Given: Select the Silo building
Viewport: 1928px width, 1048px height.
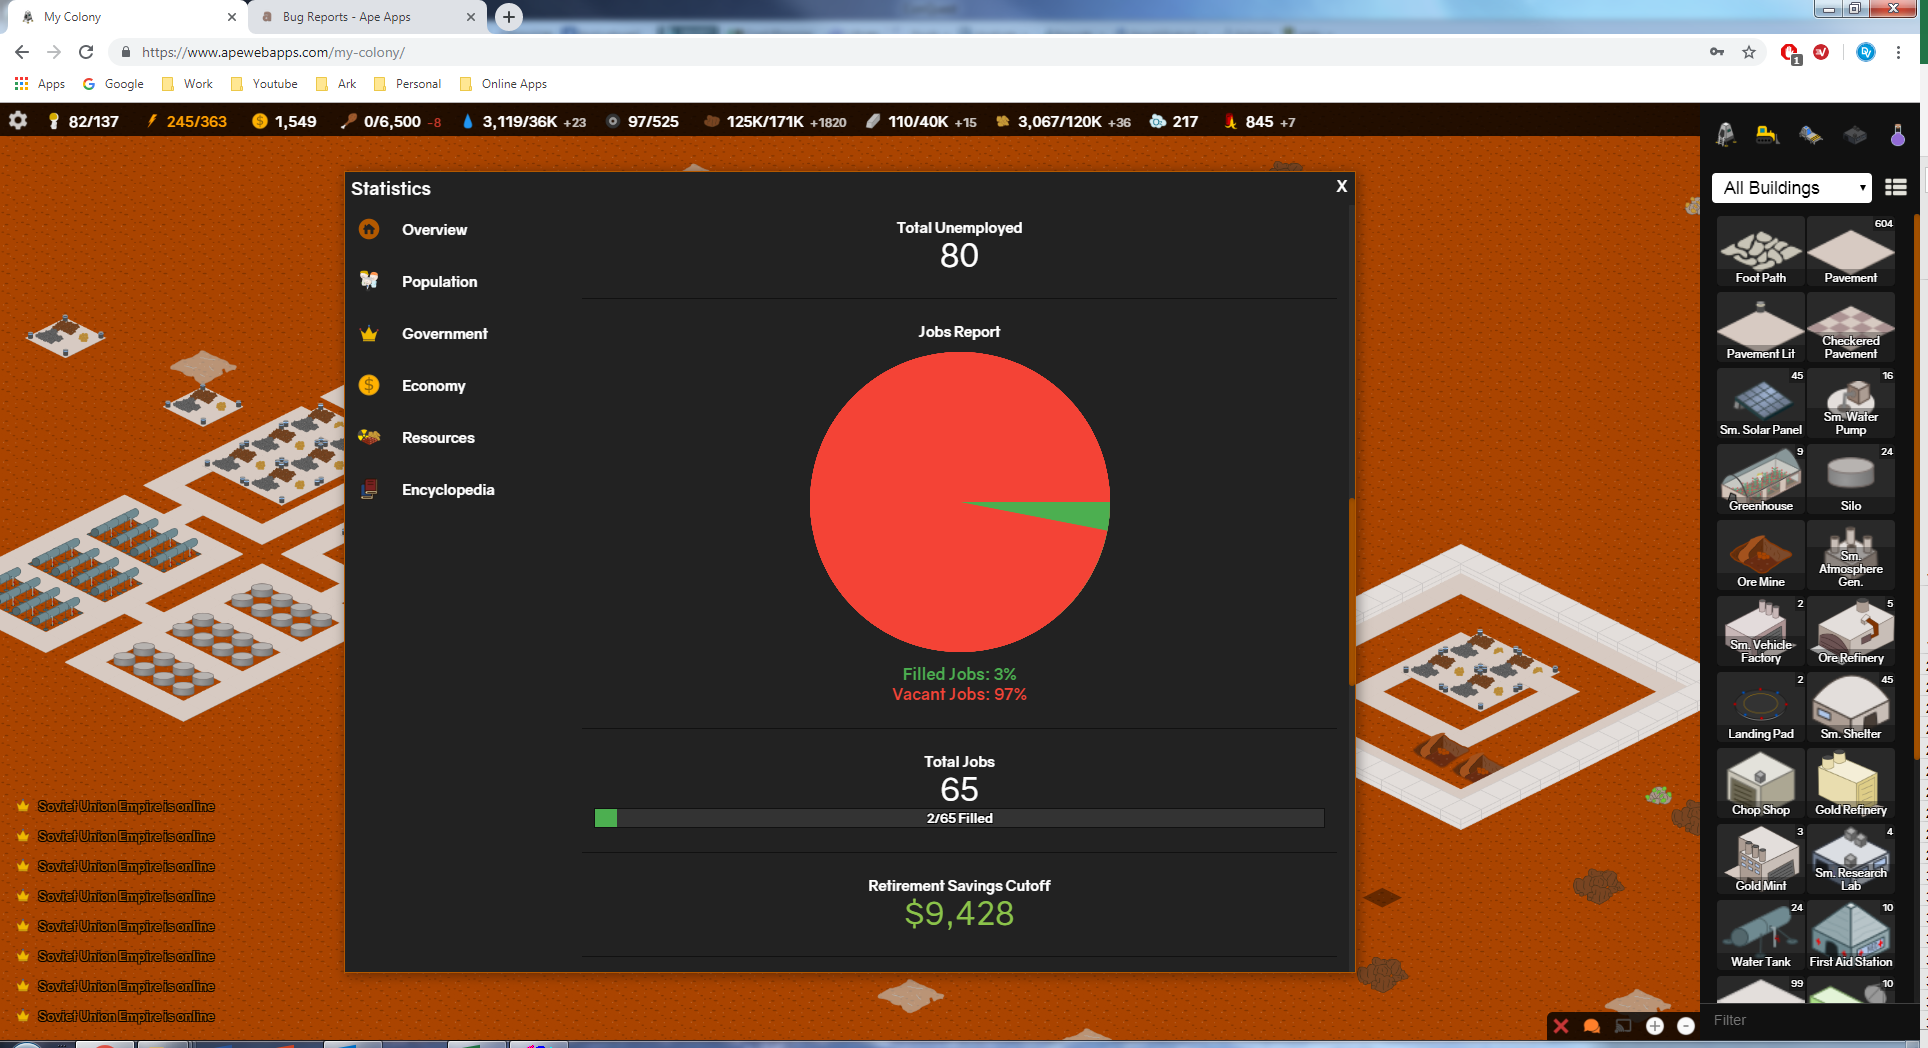Looking at the screenshot, I should click(1851, 480).
